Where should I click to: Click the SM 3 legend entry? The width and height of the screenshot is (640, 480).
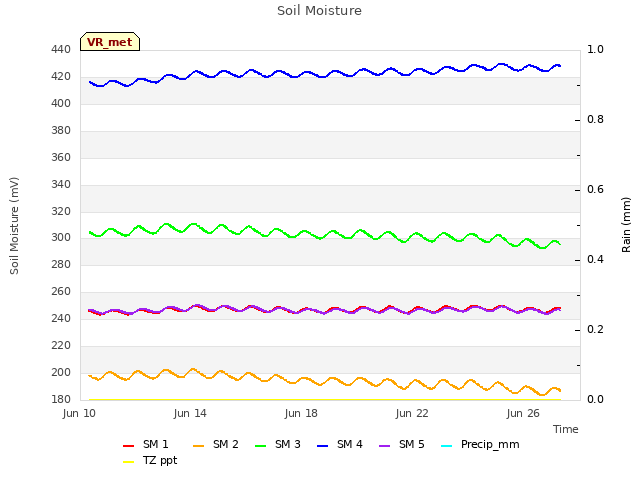(278, 444)
